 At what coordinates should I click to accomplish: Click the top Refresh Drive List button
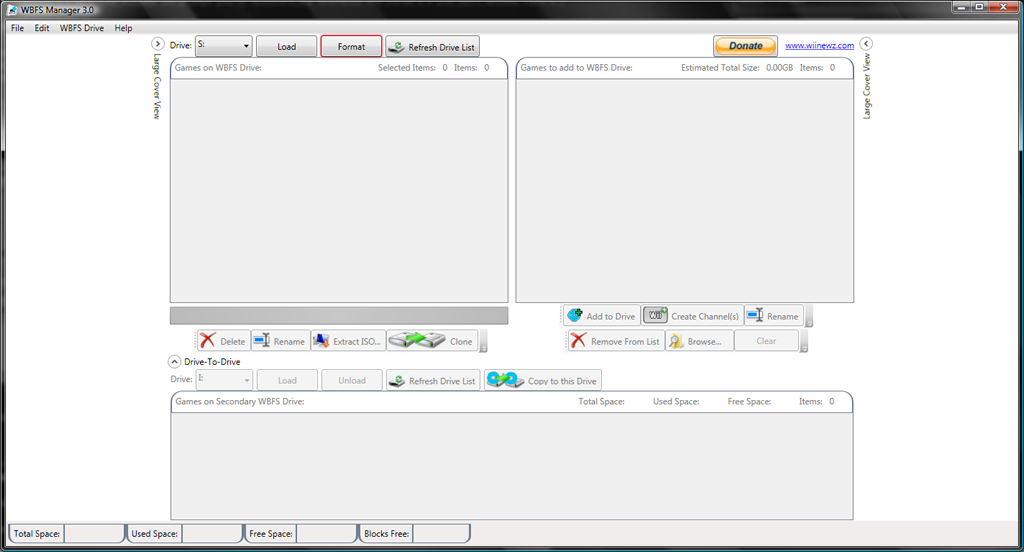(432, 46)
